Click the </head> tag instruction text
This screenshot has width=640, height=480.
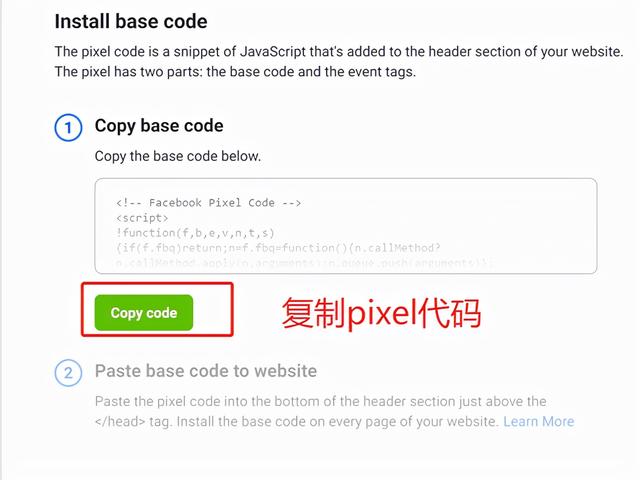coord(297,421)
